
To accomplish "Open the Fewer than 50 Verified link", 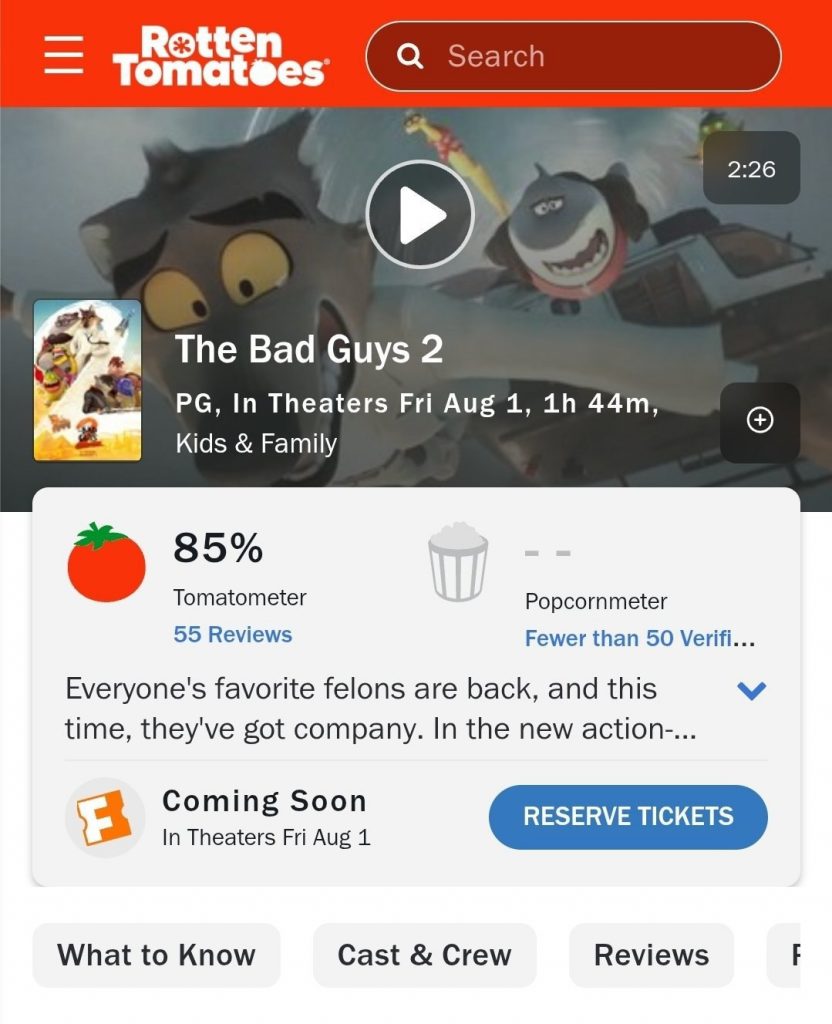I will pyautogui.click(x=640, y=638).
